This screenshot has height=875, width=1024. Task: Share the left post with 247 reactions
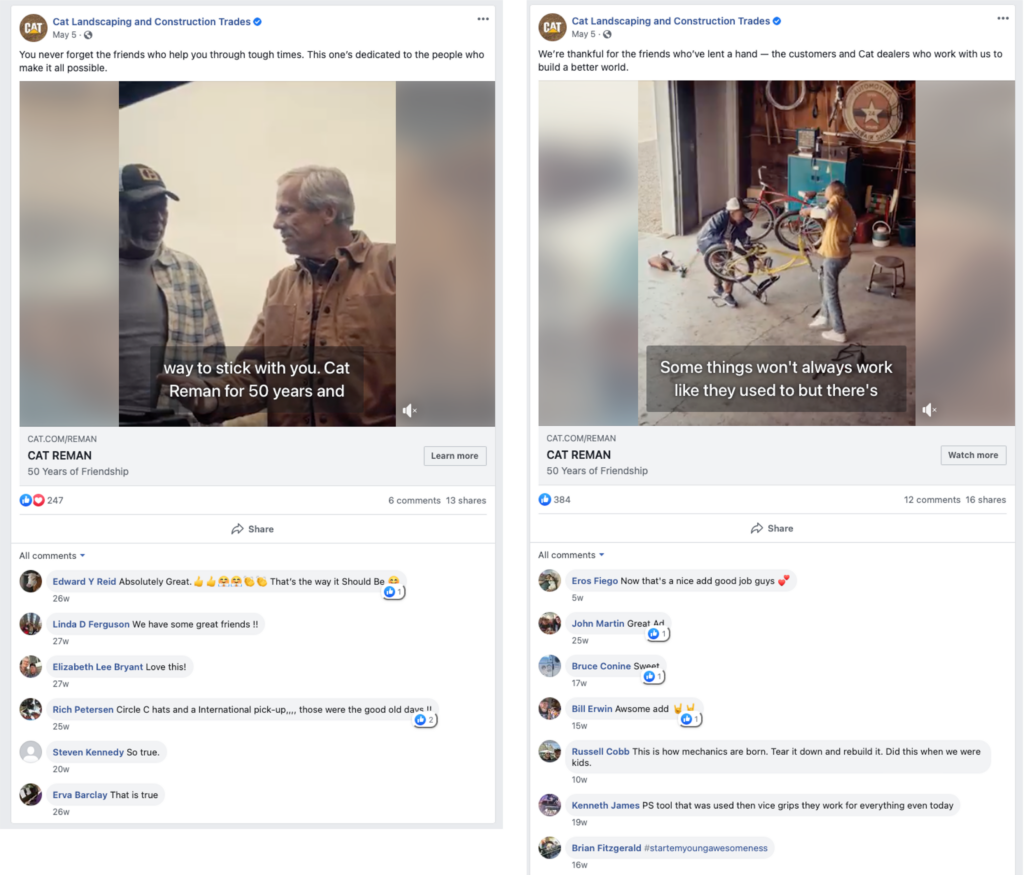253,529
